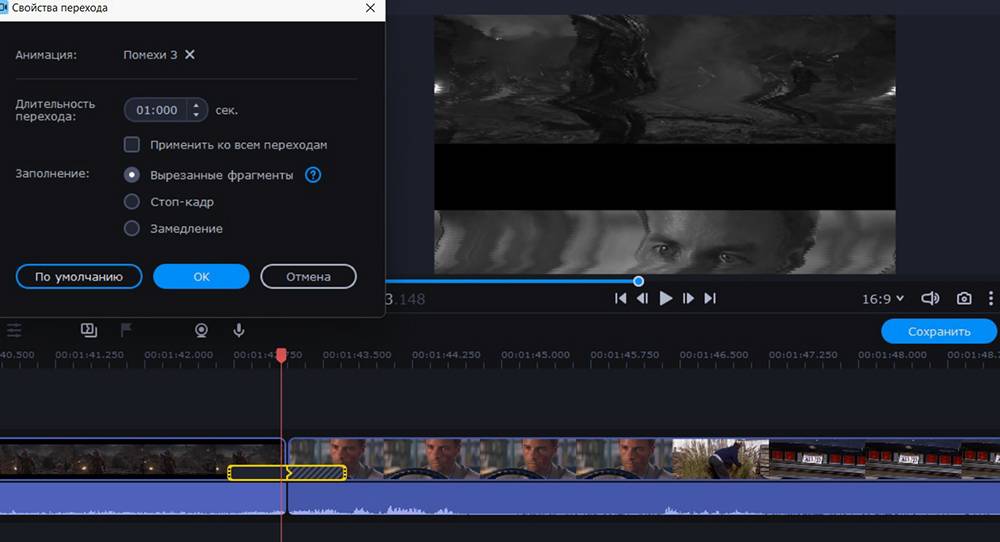Screen dimensions: 1000x542
Task: Open help for Вырезанные фрагменты option
Action: coord(313,175)
